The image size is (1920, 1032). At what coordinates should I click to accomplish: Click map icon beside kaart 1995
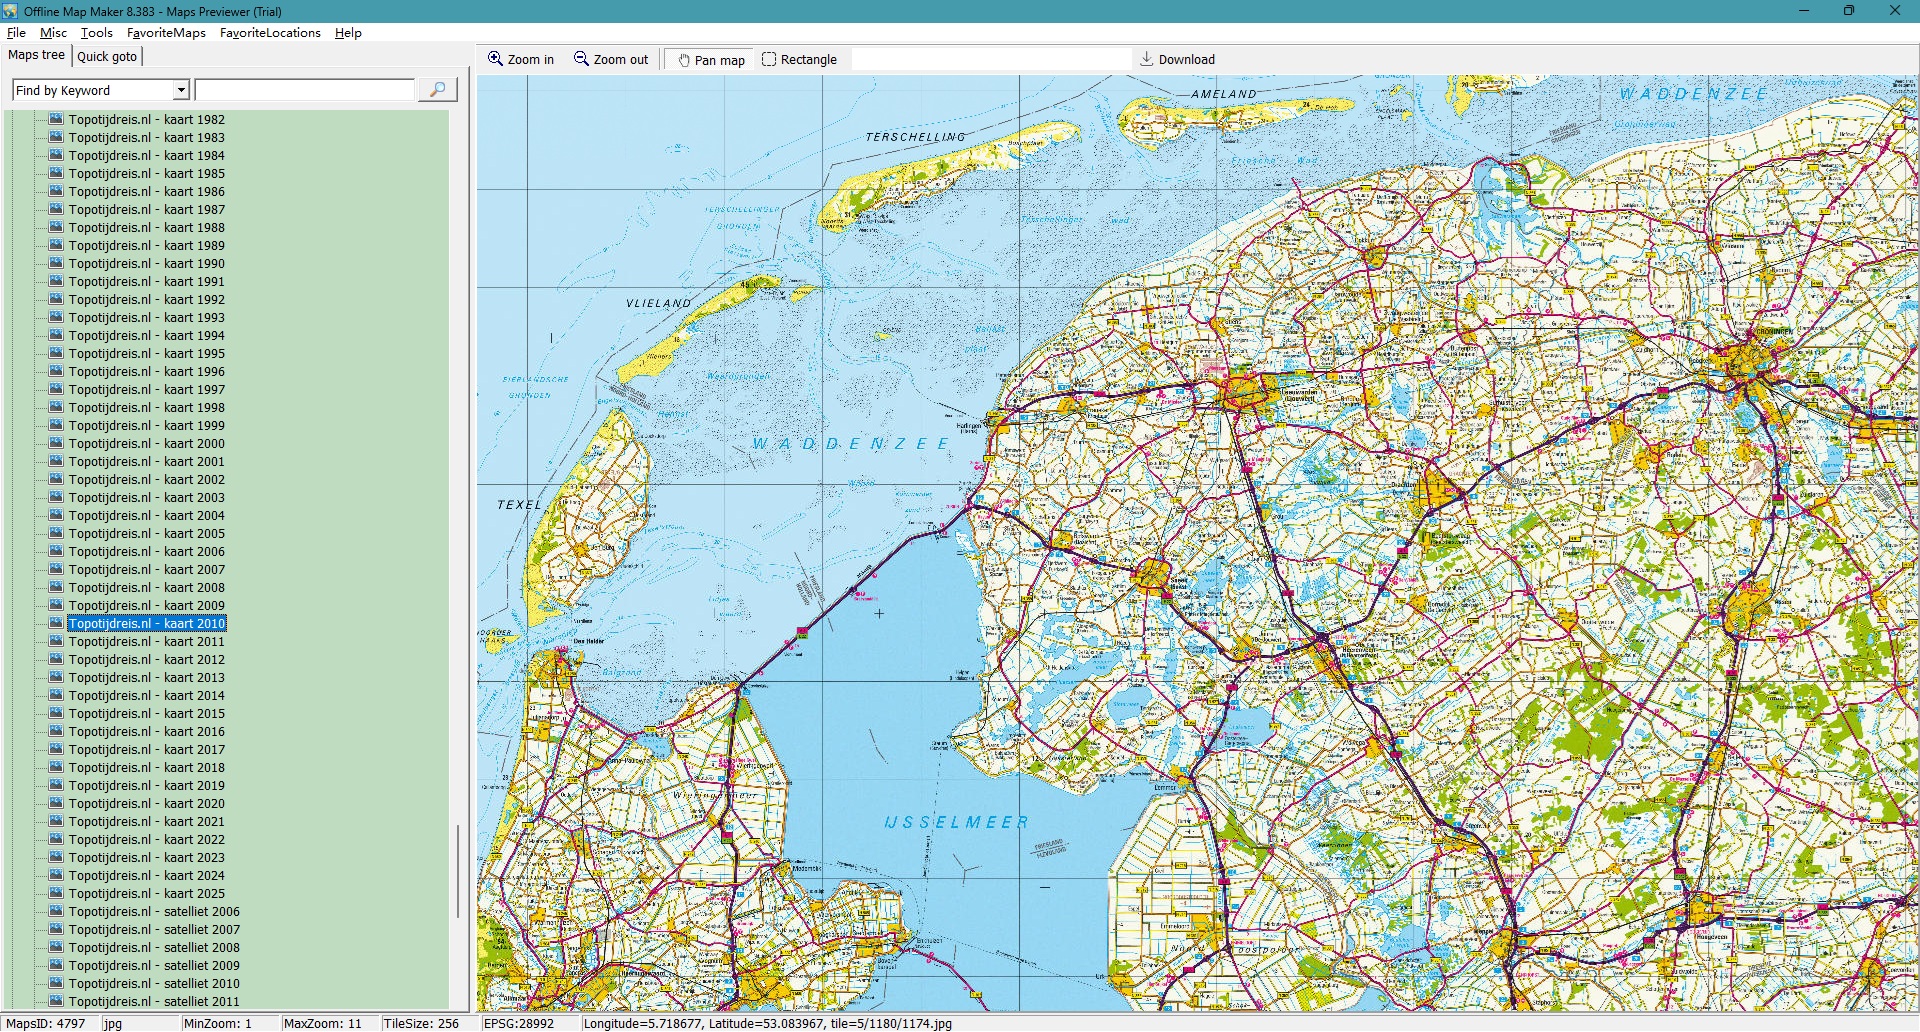click(x=56, y=353)
